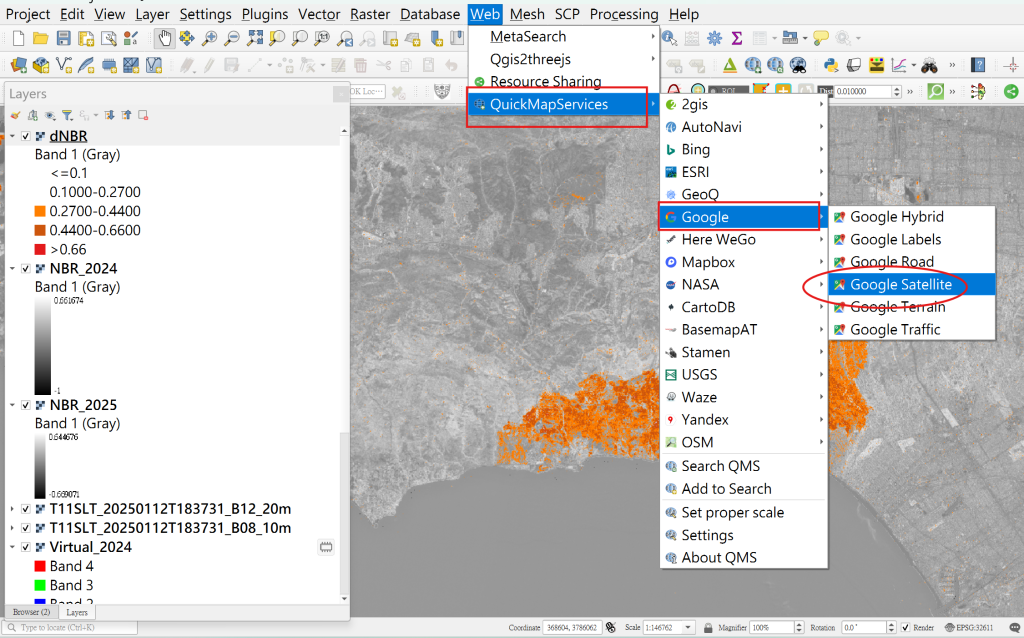
Task: Open the Raster menu
Action: 370,14
